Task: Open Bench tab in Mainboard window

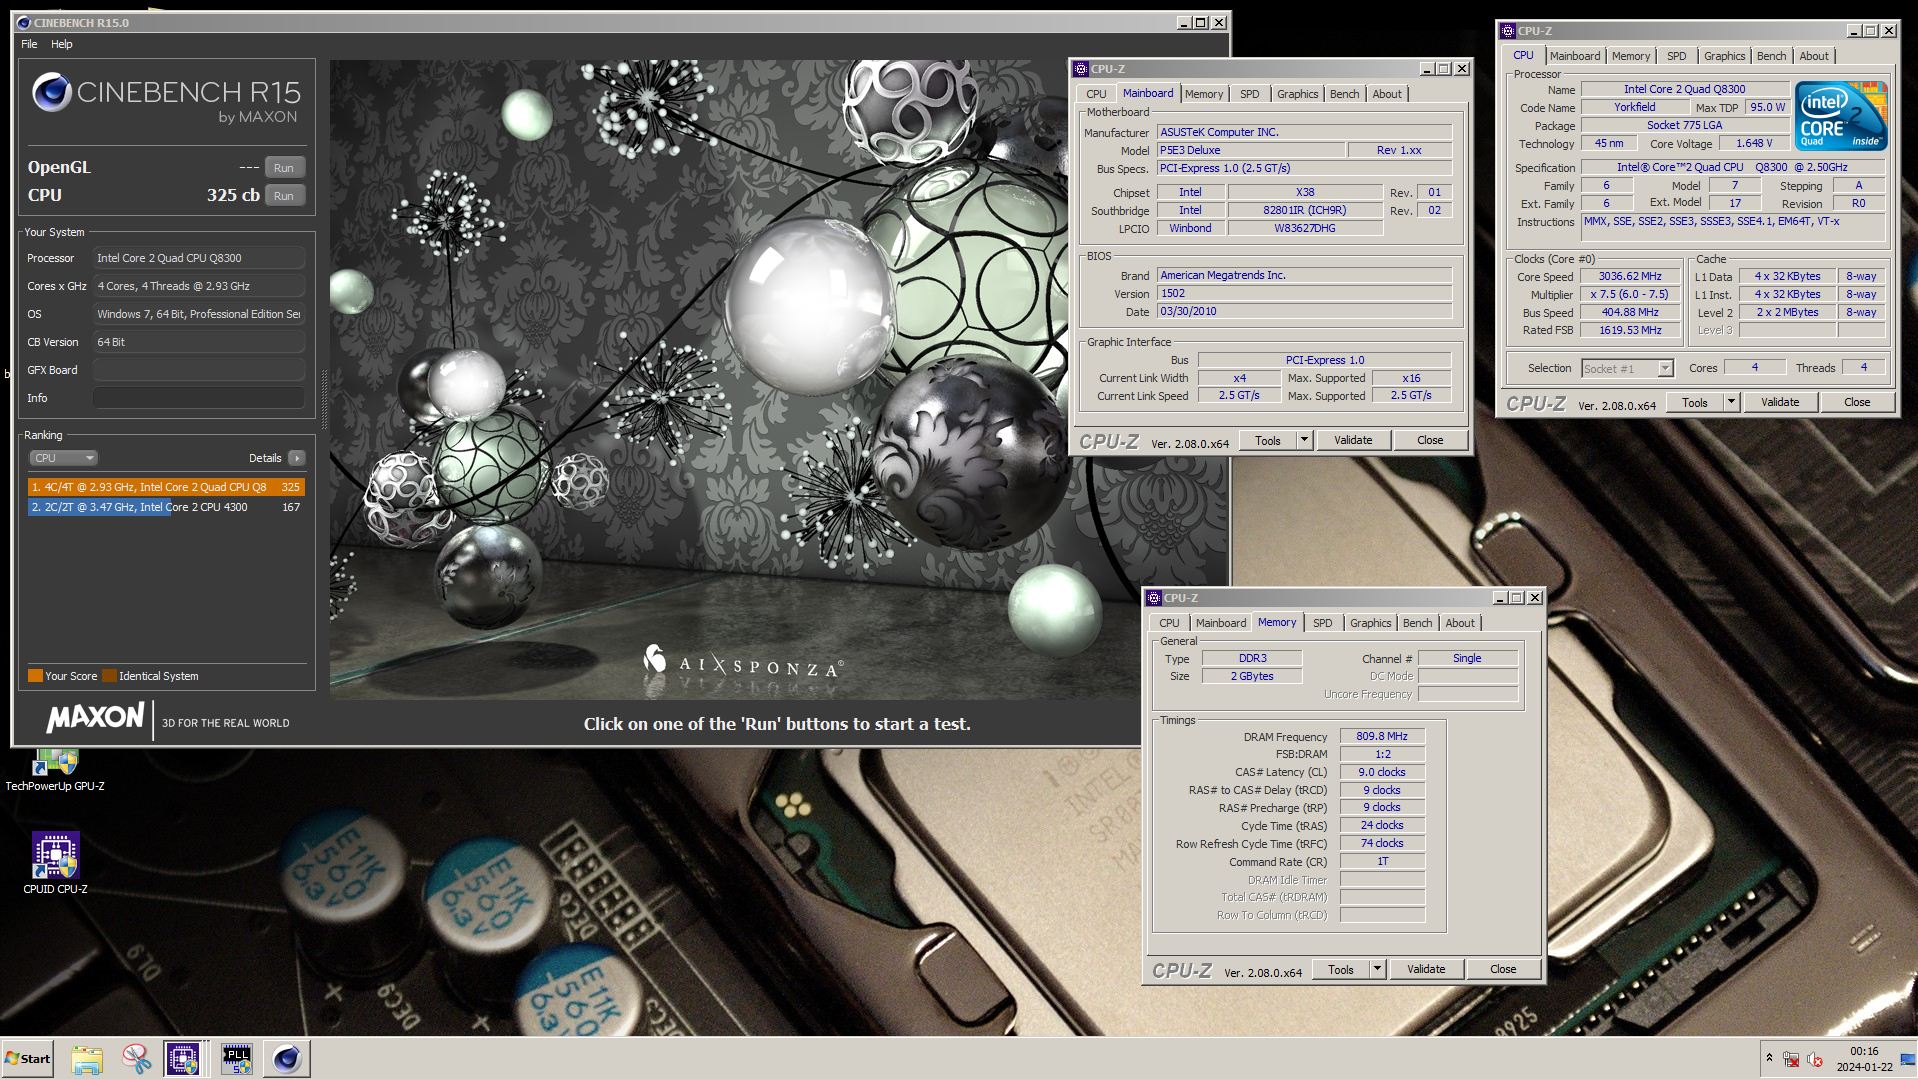Action: [x=1344, y=94]
